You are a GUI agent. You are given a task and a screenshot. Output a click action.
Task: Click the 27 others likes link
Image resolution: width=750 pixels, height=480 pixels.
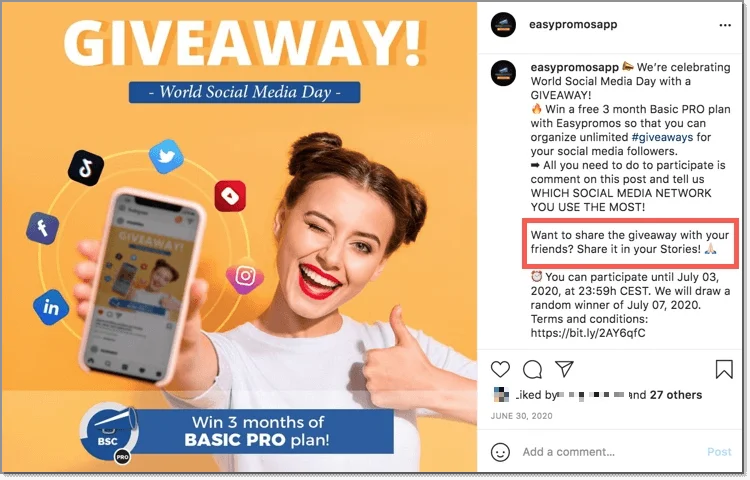[x=676, y=395]
